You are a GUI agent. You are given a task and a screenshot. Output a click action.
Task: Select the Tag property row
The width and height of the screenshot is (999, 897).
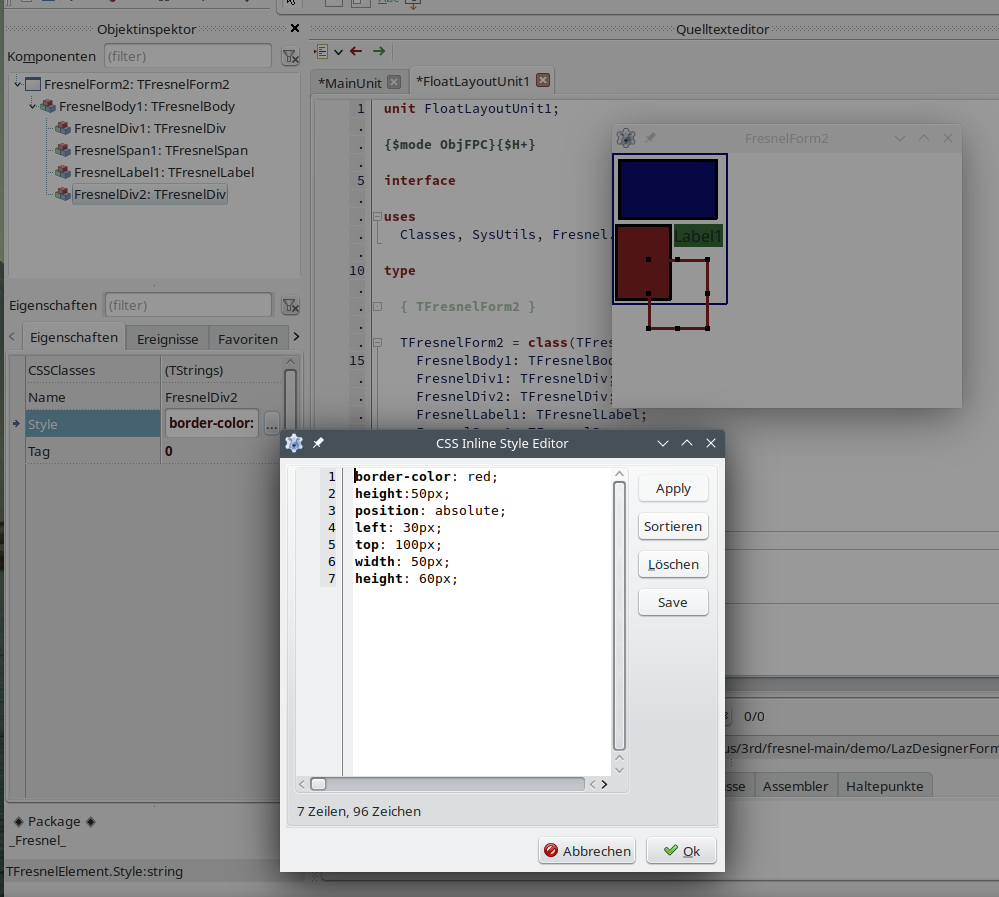tap(154, 452)
